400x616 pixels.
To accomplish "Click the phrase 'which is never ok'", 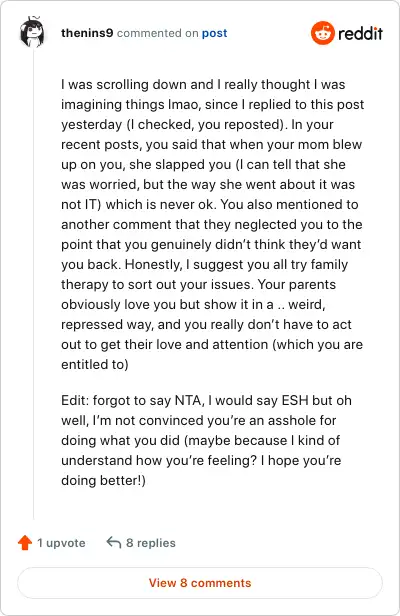I will (x=161, y=204).
